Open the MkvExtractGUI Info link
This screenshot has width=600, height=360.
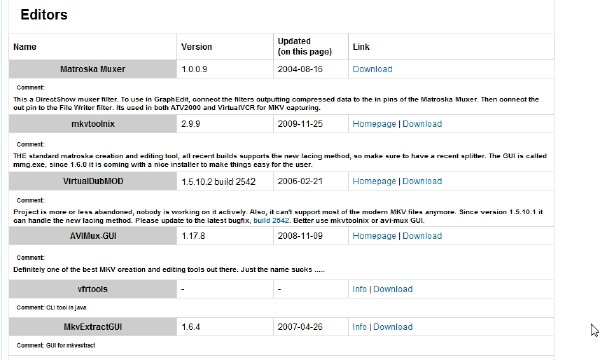tap(359, 327)
